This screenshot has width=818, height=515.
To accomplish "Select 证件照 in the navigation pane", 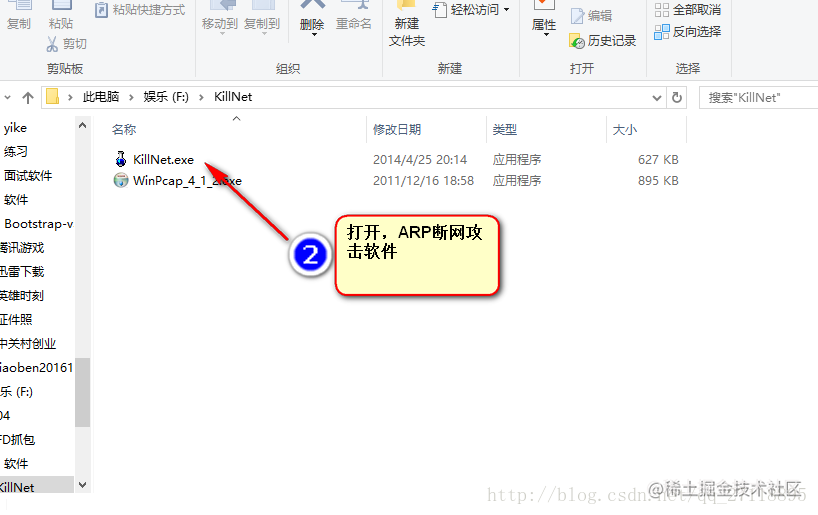I will point(16,320).
